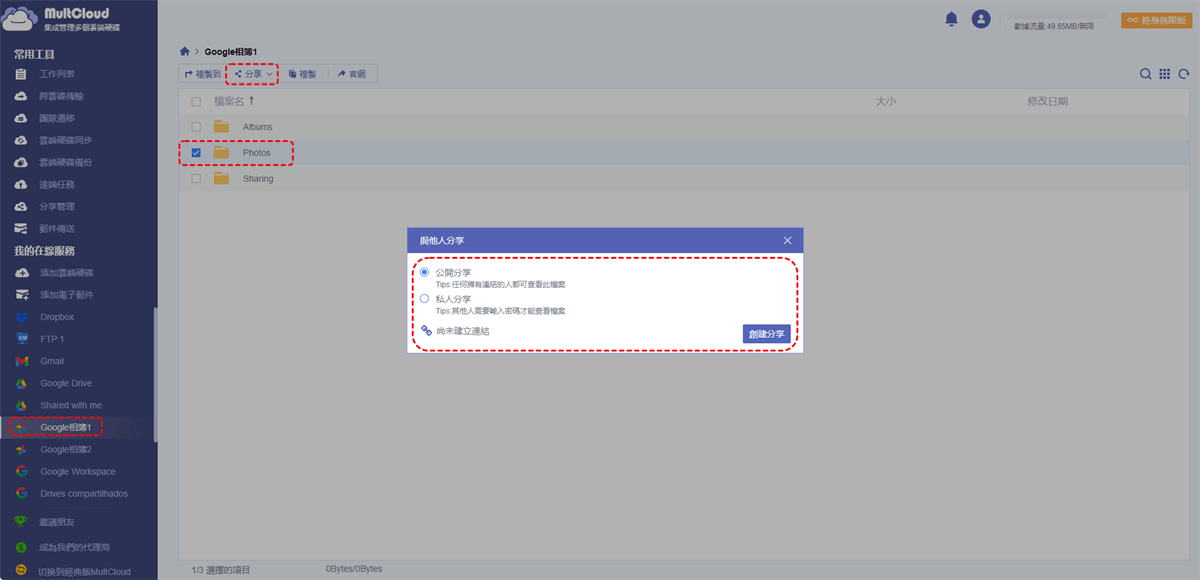Viewport: 1200px width, 580px height.
Task: Click Become Our Reseller (成為我們的代理商) item
Action: [75, 547]
